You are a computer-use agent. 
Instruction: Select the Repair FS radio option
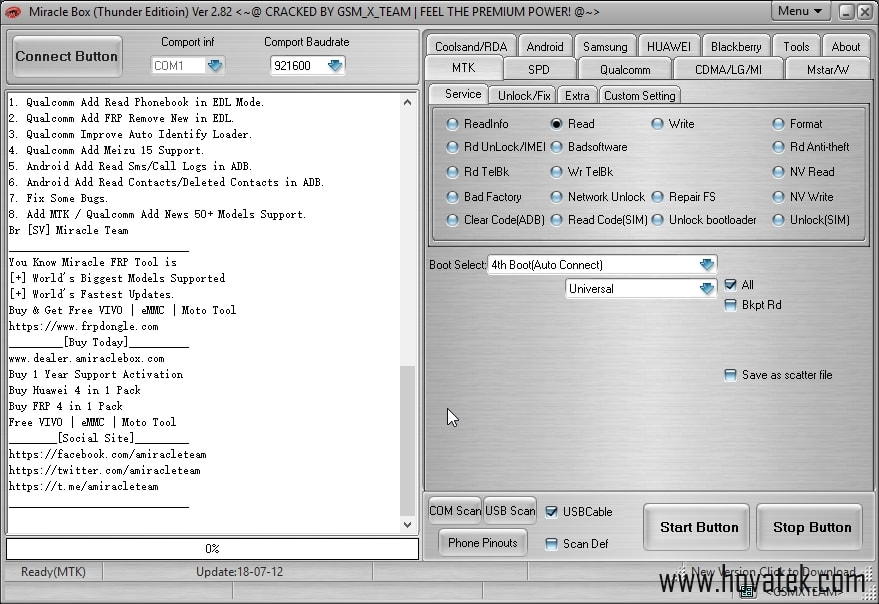[x=683, y=197]
